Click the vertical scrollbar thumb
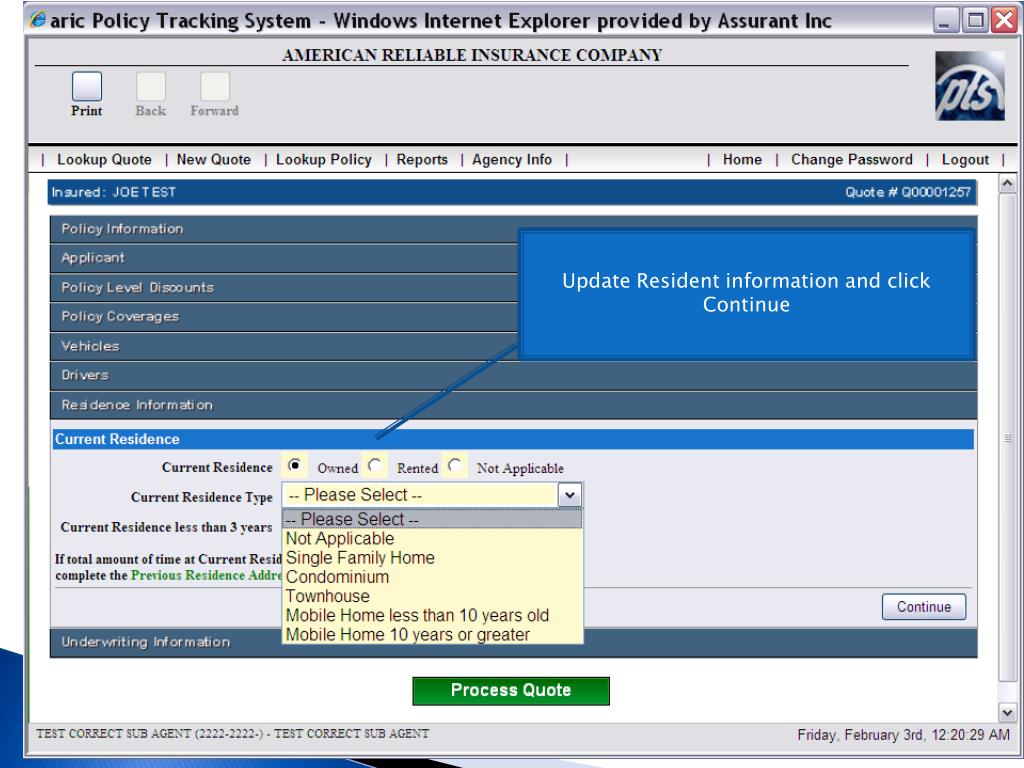Viewport: 1024px width, 768px height. [1007, 438]
